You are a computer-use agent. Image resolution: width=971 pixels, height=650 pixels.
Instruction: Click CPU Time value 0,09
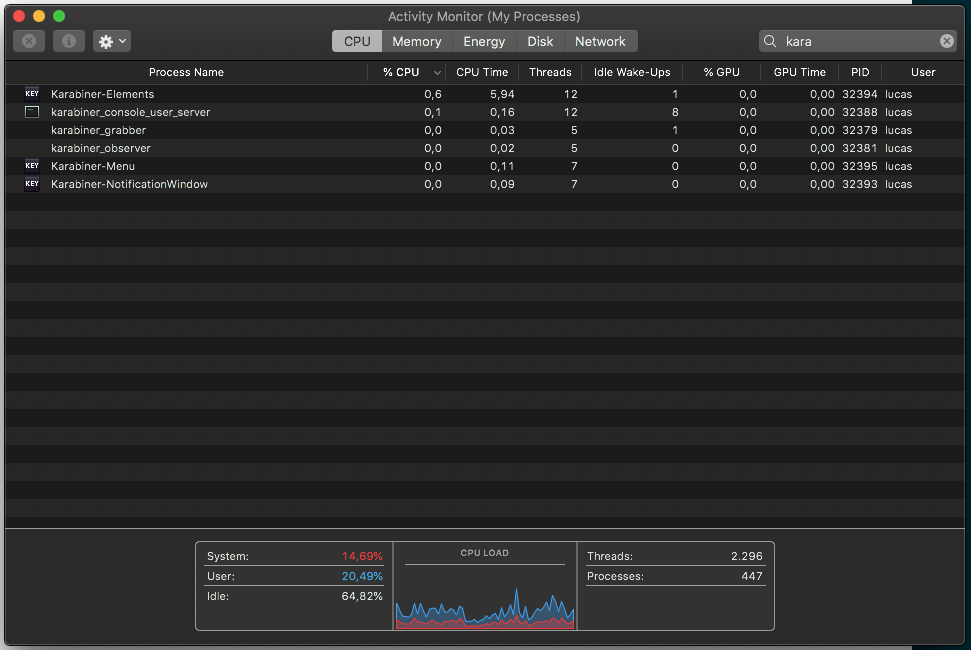click(x=502, y=184)
